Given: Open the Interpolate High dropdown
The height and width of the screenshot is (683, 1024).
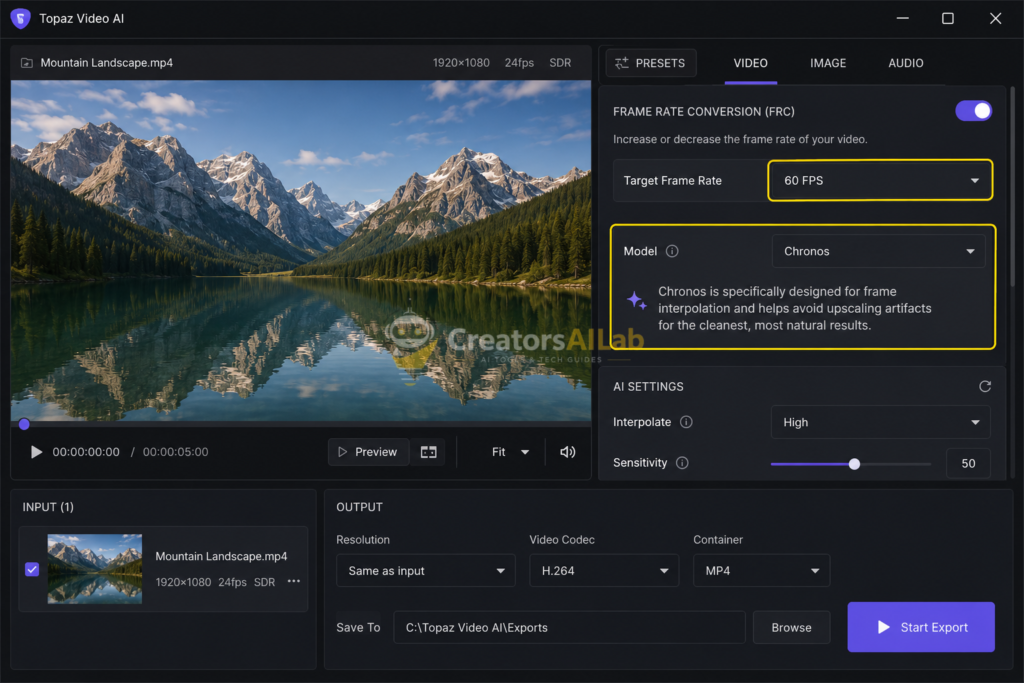Looking at the screenshot, I should pos(880,422).
